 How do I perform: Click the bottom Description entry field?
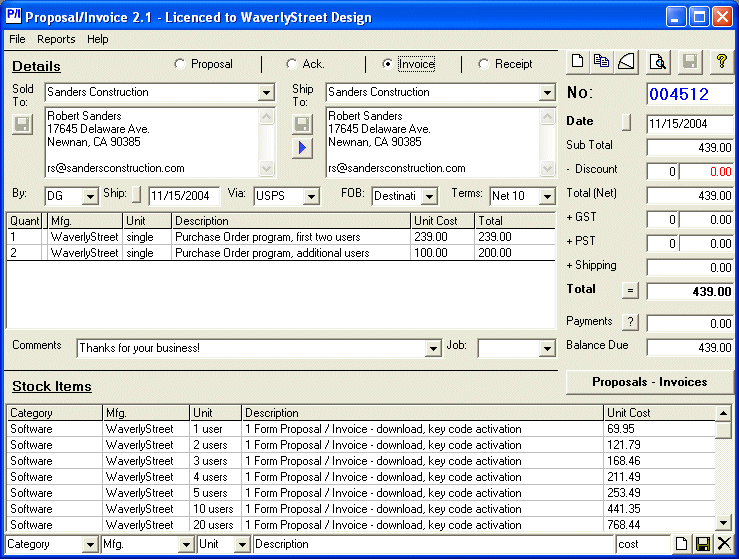433,544
